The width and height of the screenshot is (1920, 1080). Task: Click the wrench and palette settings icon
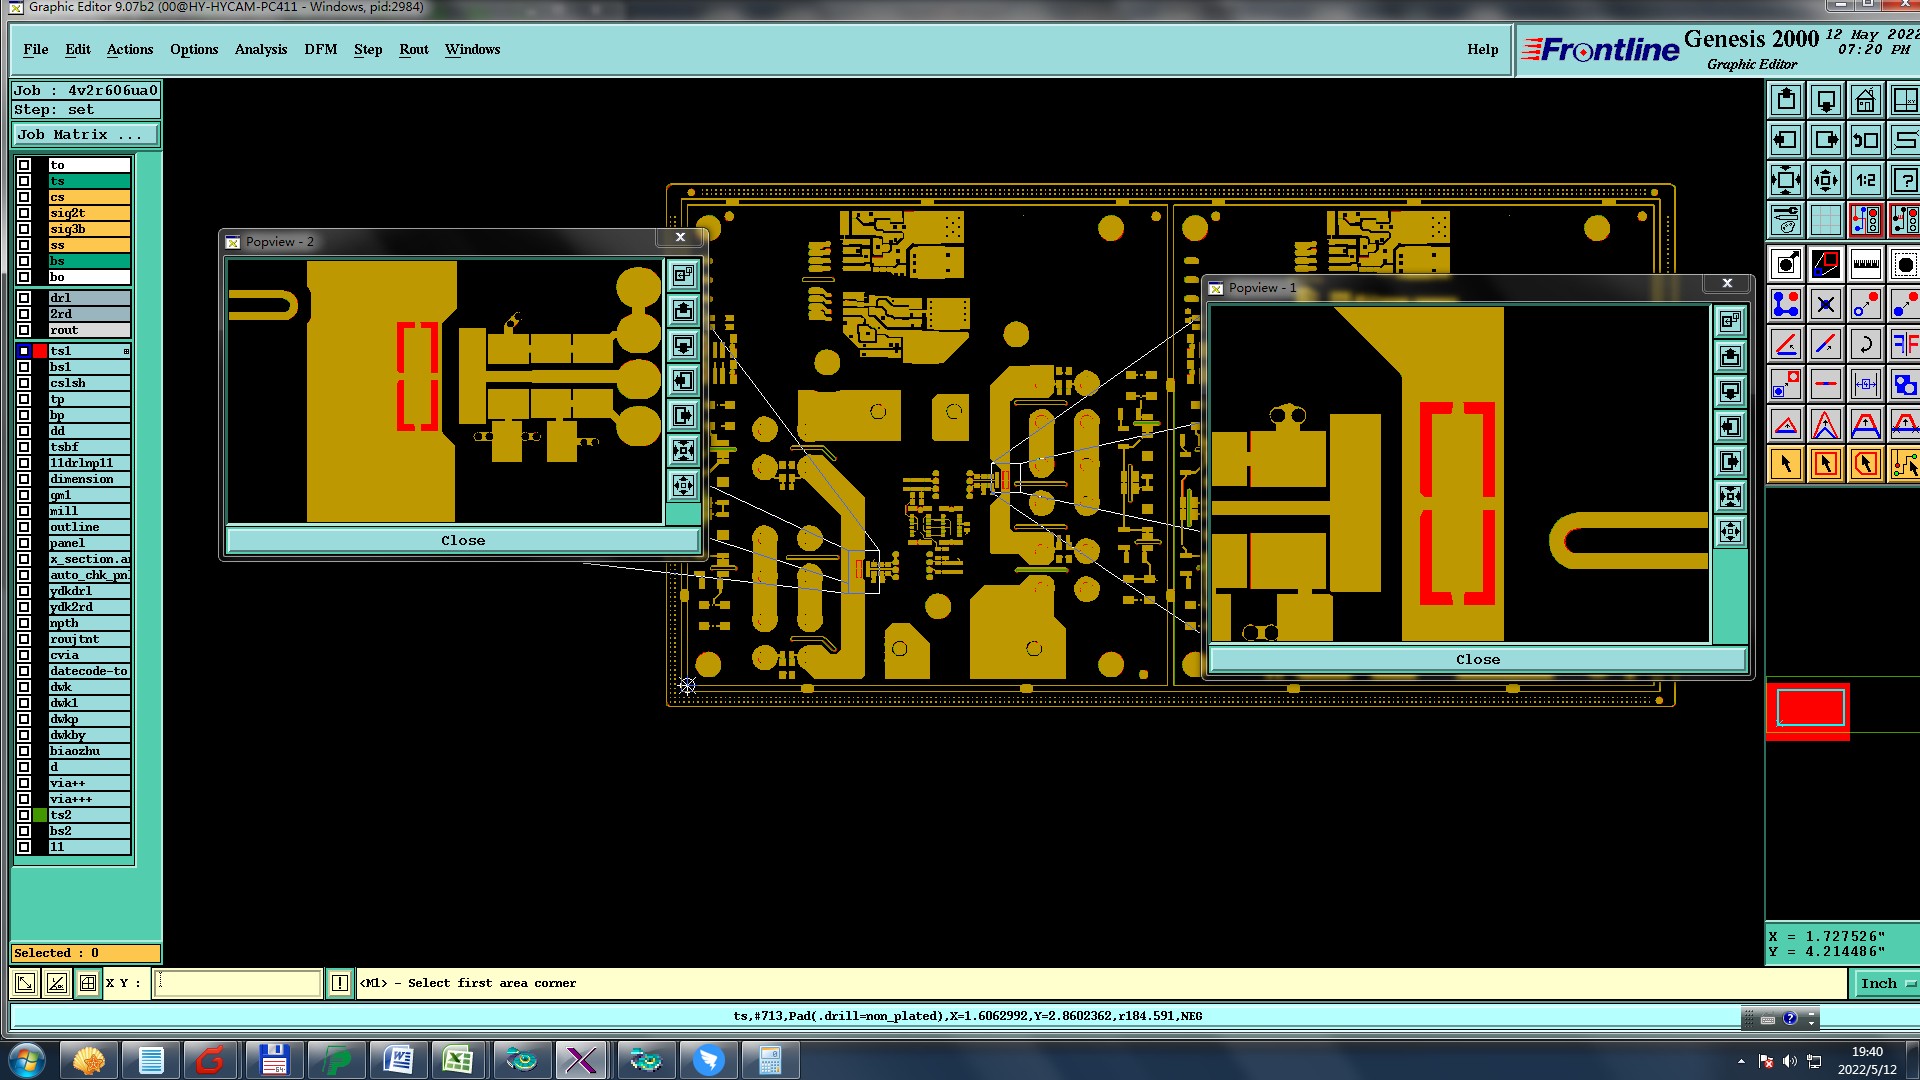pos(1786,220)
